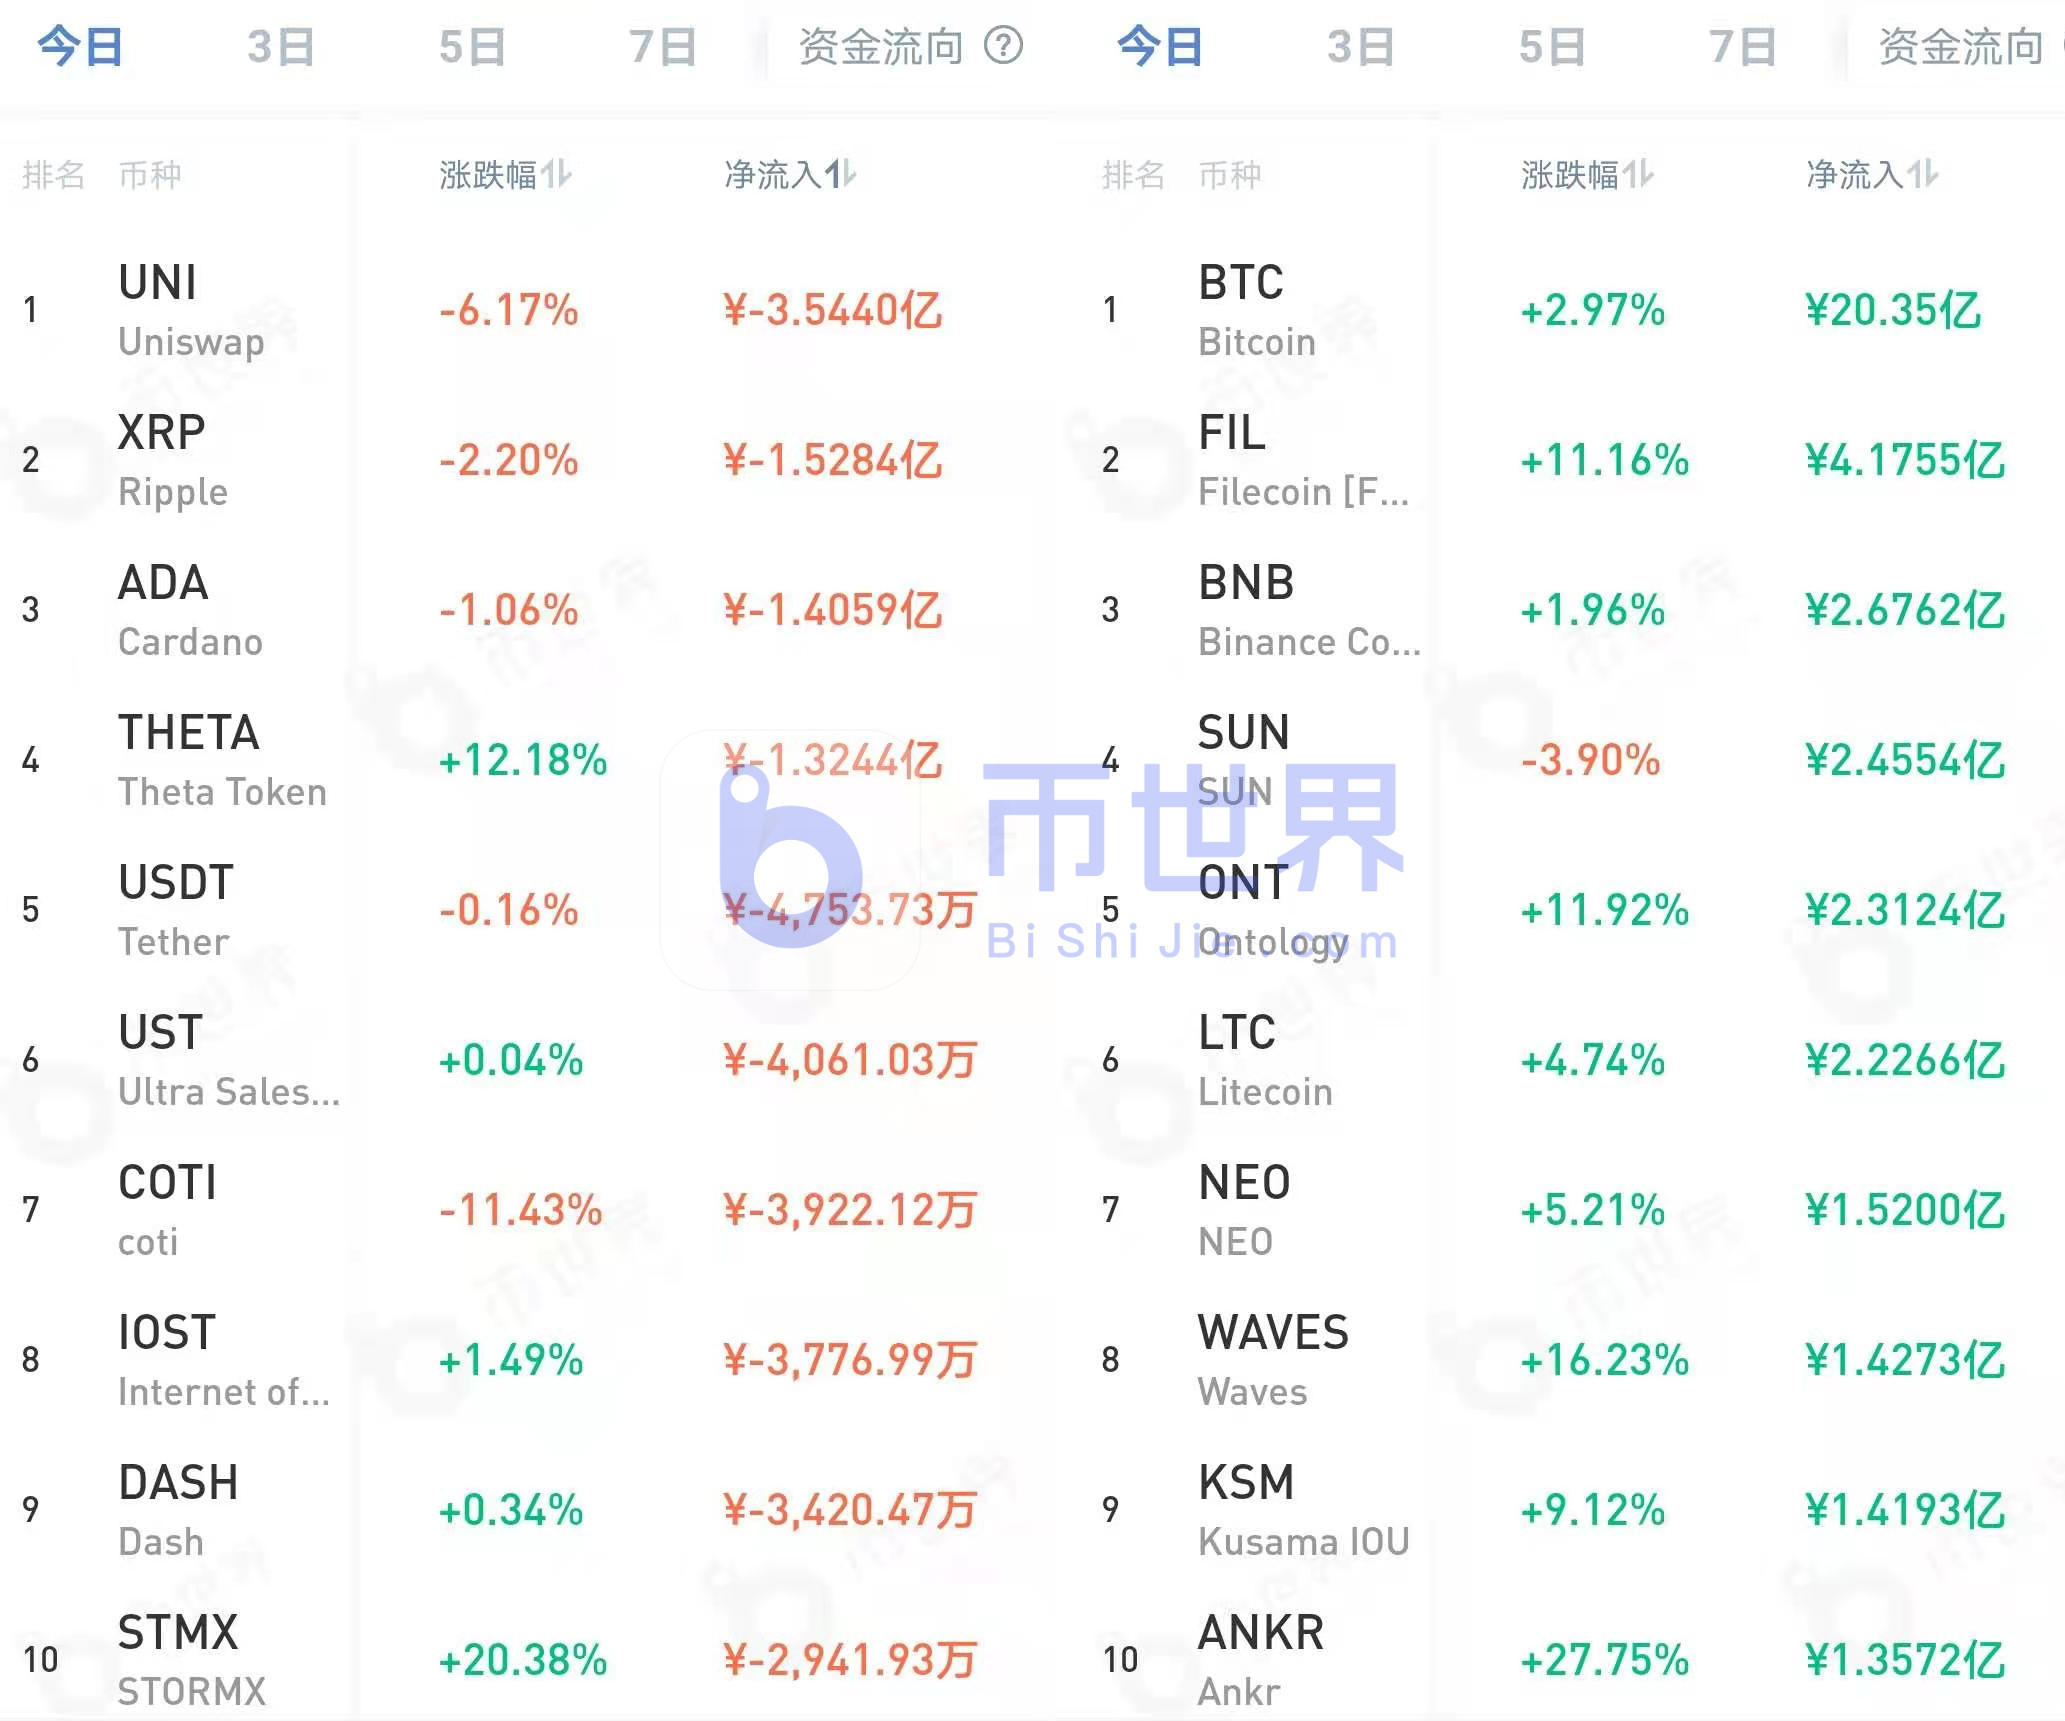Click the left 资金流向 label

click(880, 46)
